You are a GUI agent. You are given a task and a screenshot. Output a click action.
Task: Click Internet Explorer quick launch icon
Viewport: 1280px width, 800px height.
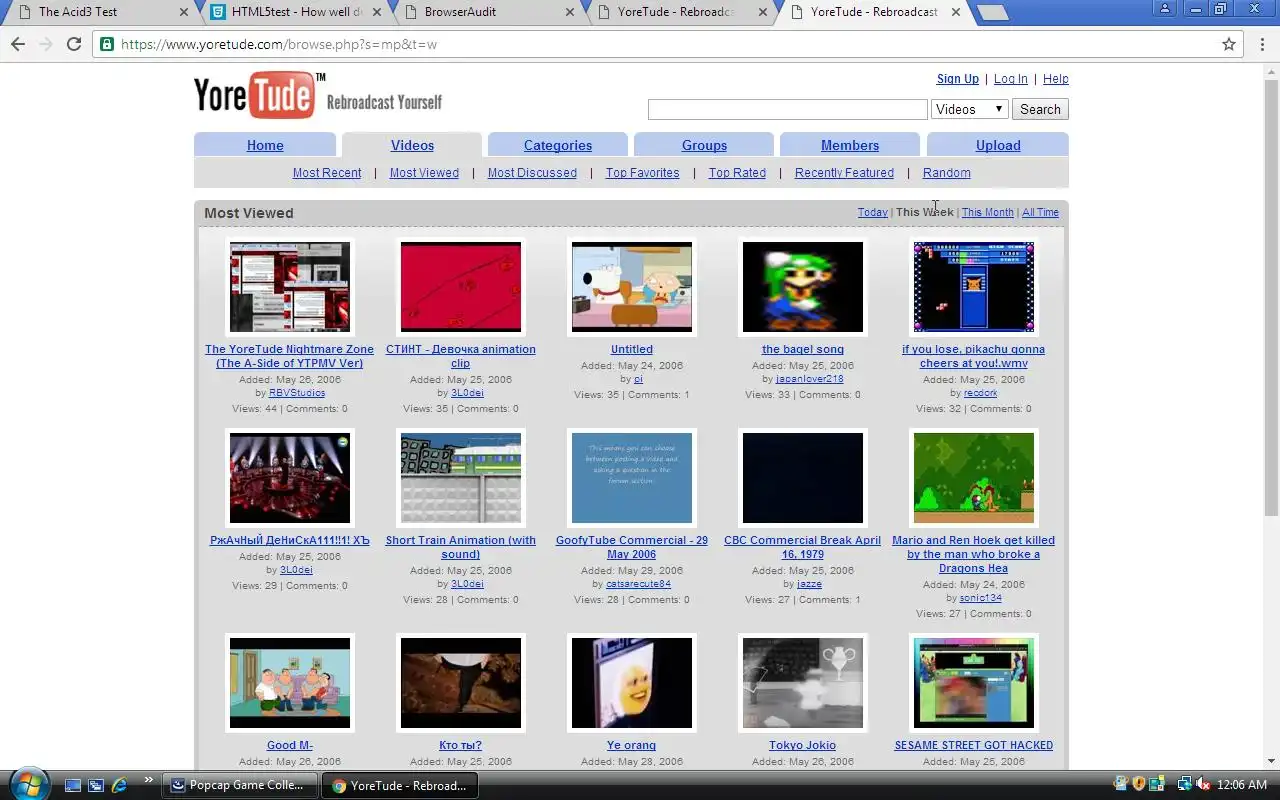[120, 785]
